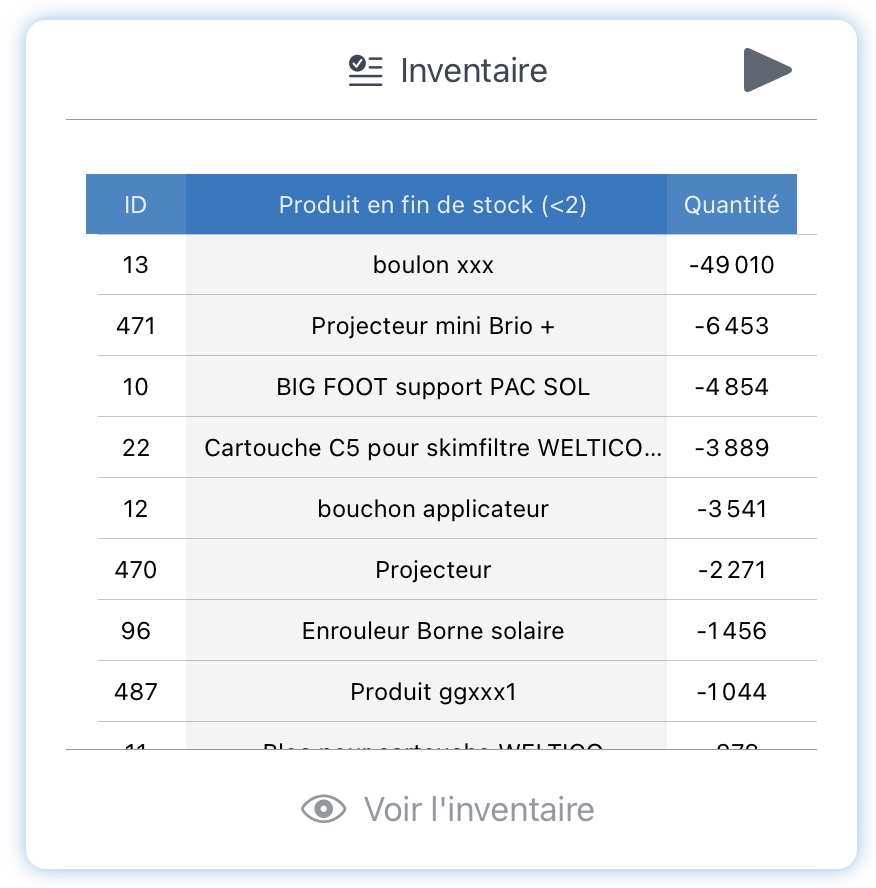Open BIG FOOT support PAC SOL row

[457, 387]
